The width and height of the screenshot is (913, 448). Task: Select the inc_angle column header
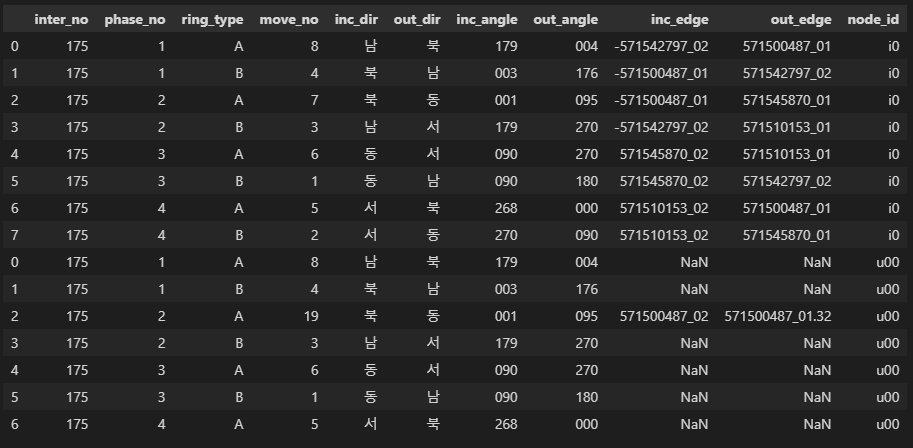486,19
